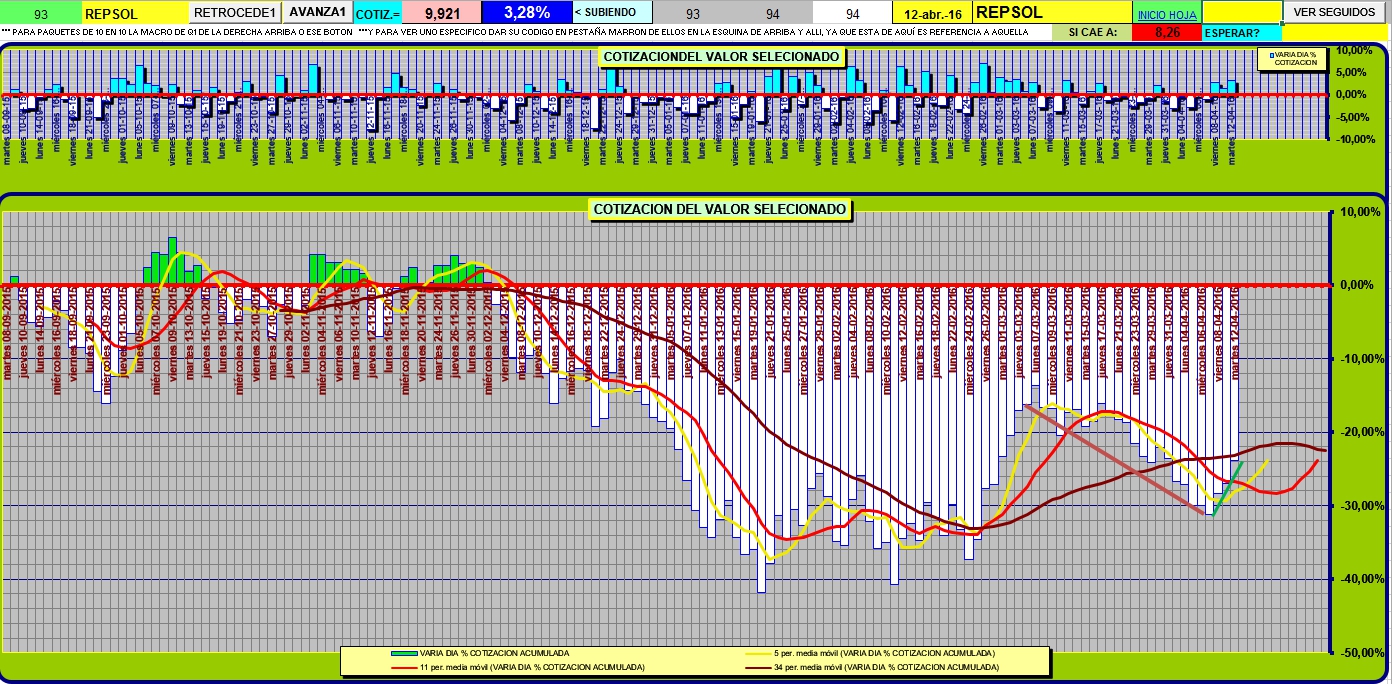Select the '< SUBIENDO' status cell
Viewport: 1392px width, 684px height.
coord(612,13)
